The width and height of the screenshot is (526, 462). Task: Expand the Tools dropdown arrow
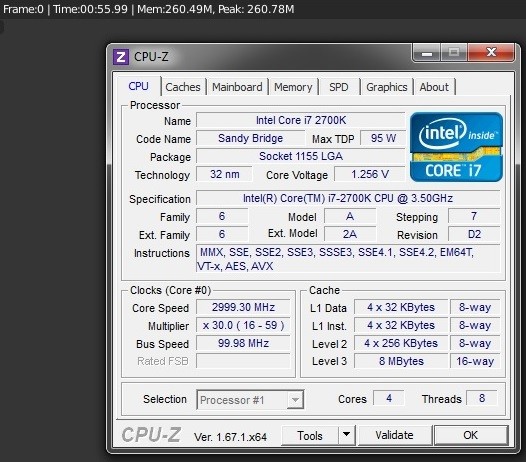pos(347,435)
